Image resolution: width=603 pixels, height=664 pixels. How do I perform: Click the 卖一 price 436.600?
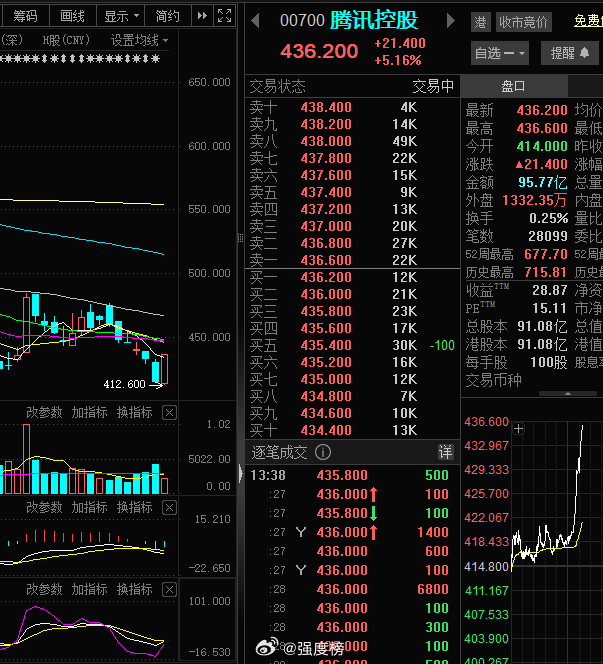coord(326,260)
